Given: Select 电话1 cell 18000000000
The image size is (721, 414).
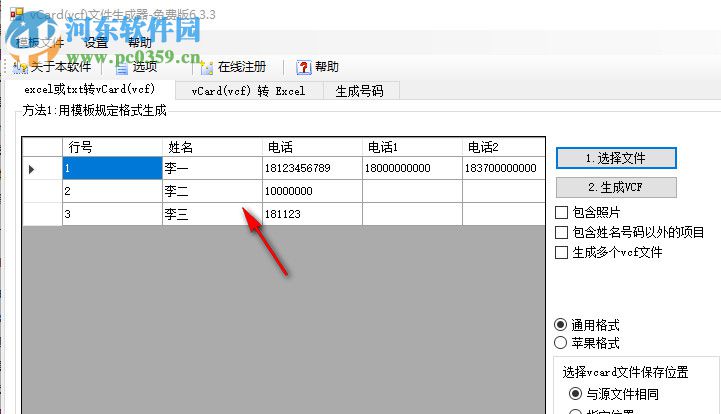Looking at the screenshot, I should (412, 168).
